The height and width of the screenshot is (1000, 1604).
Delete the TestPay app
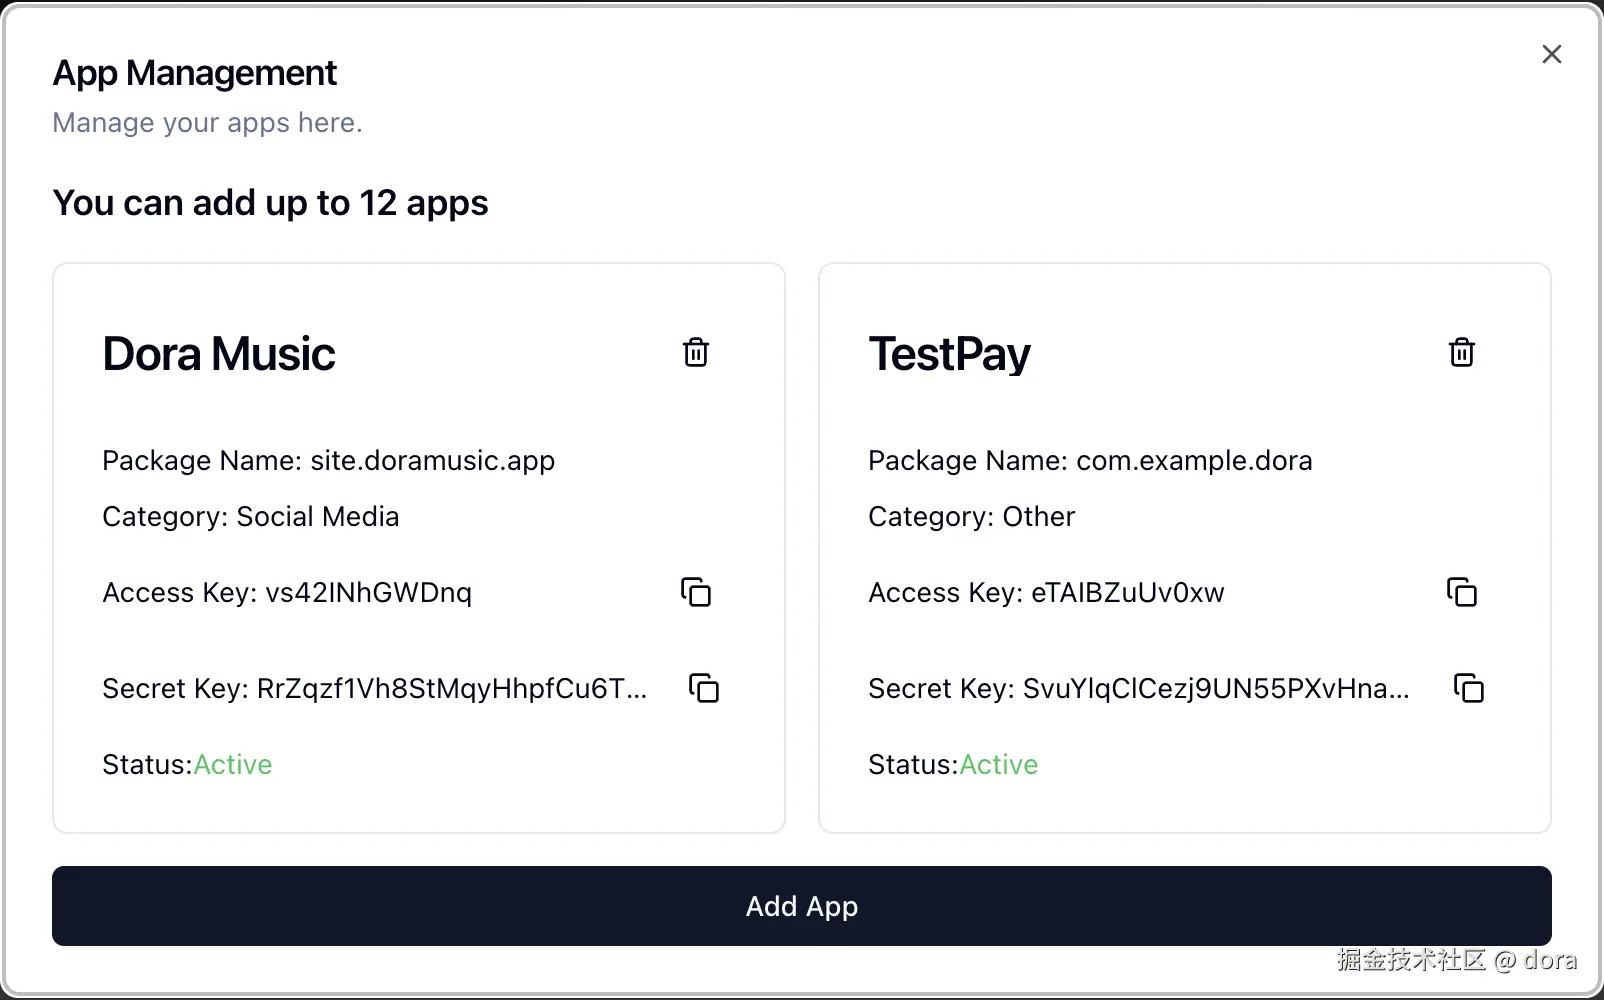tap(1462, 352)
